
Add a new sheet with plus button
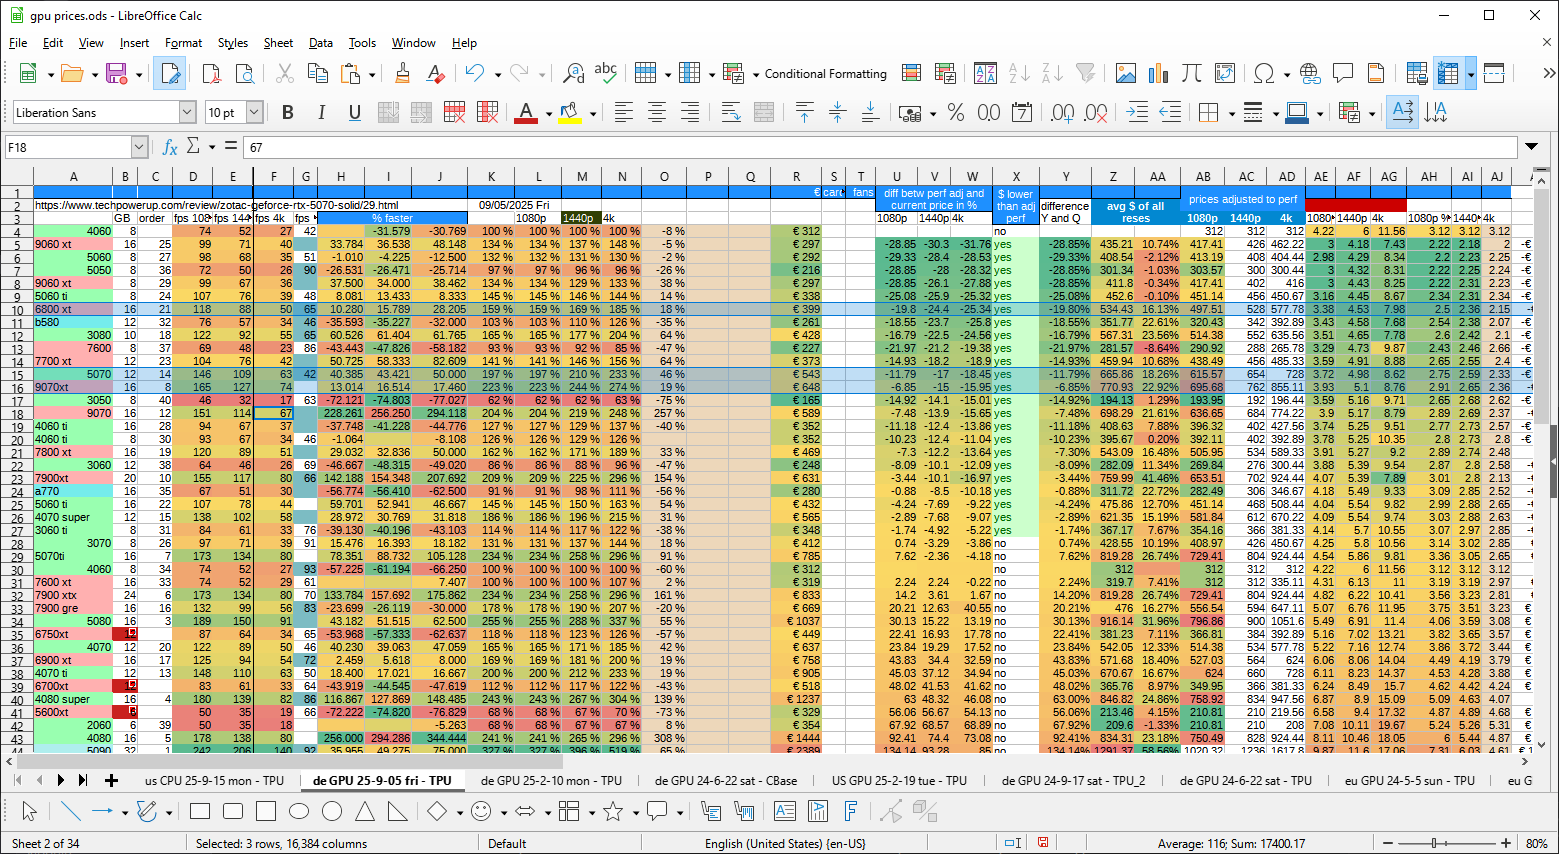111,780
